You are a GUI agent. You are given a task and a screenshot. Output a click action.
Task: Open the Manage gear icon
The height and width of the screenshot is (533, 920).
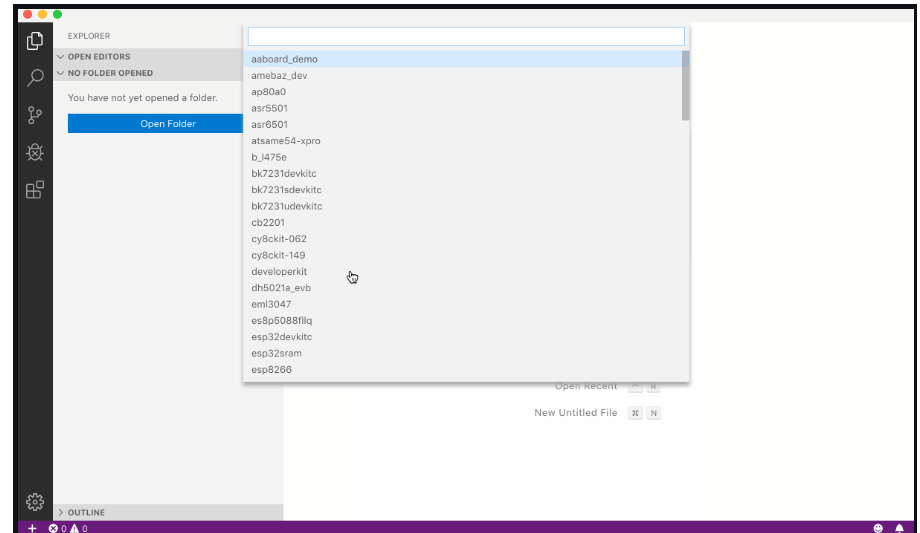tap(35, 502)
